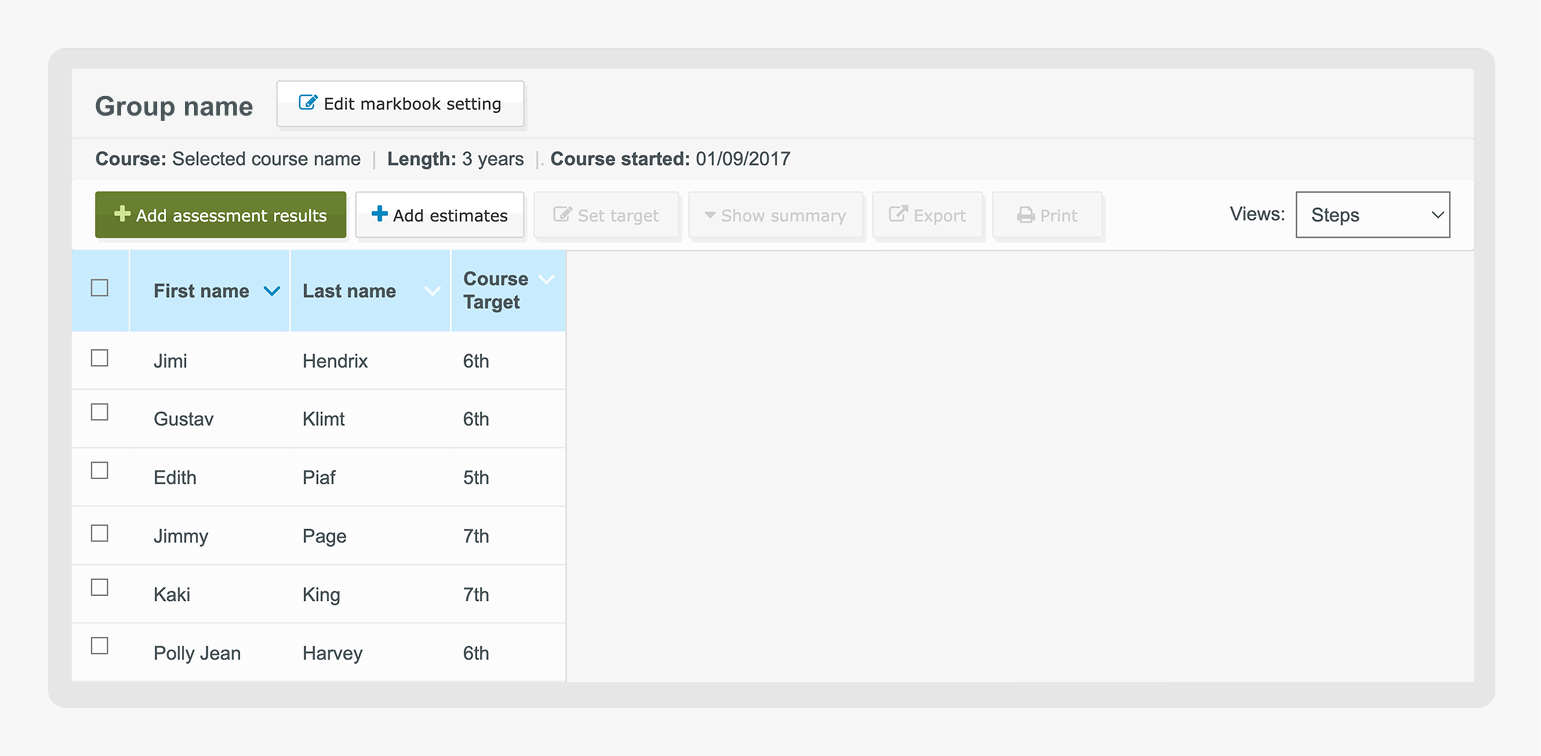Click Kaki King's 7th course target
The image size is (1541, 756).
tap(476, 594)
